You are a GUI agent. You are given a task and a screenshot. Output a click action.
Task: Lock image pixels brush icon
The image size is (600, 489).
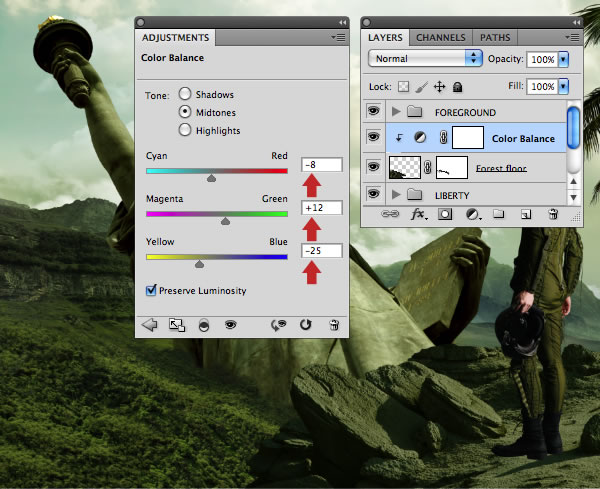421,87
